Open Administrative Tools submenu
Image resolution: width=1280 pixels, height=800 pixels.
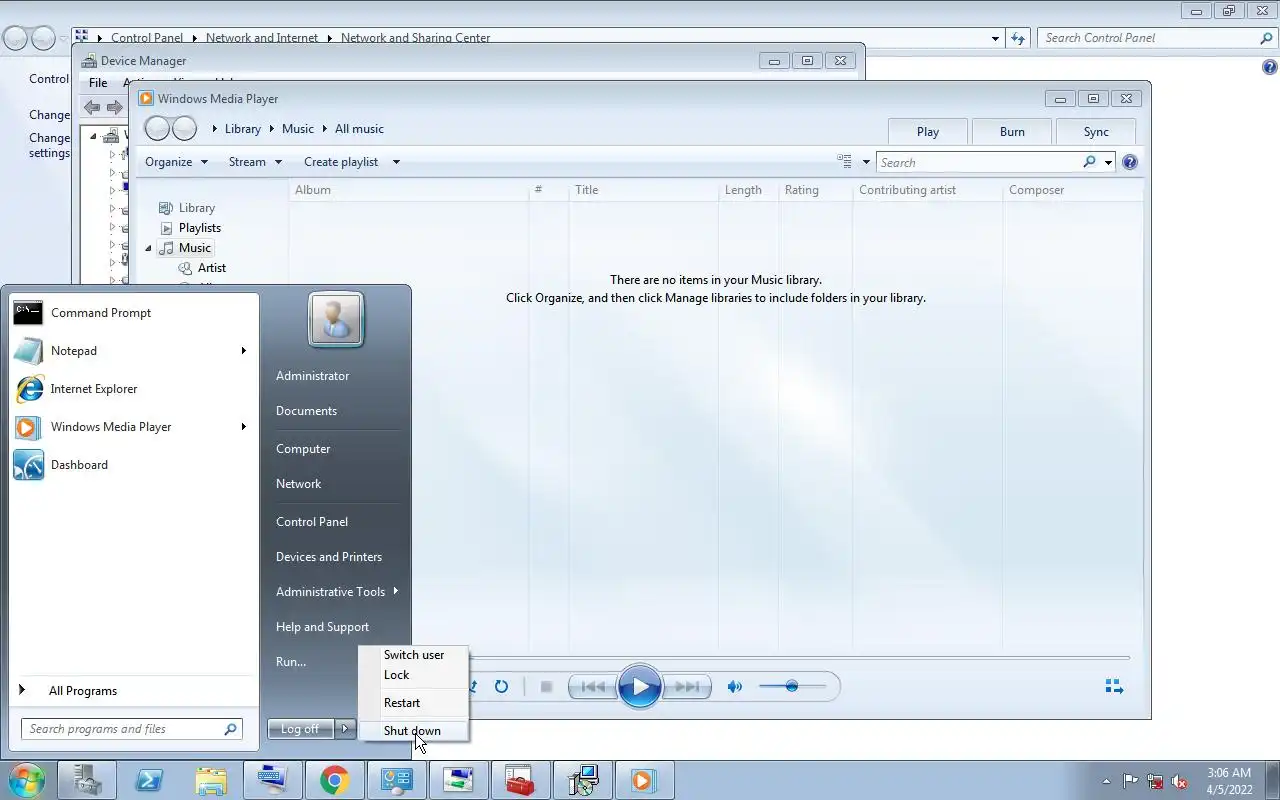(335, 592)
